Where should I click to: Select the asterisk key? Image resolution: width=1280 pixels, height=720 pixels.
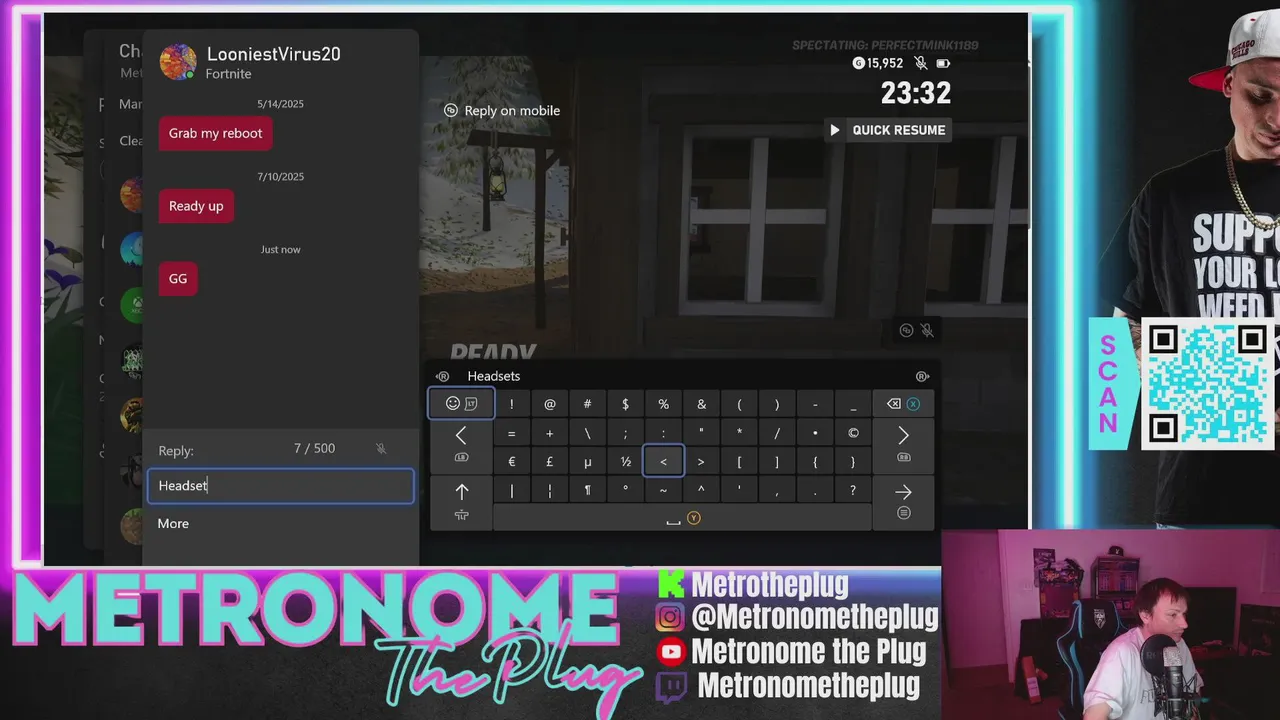tap(739, 434)
